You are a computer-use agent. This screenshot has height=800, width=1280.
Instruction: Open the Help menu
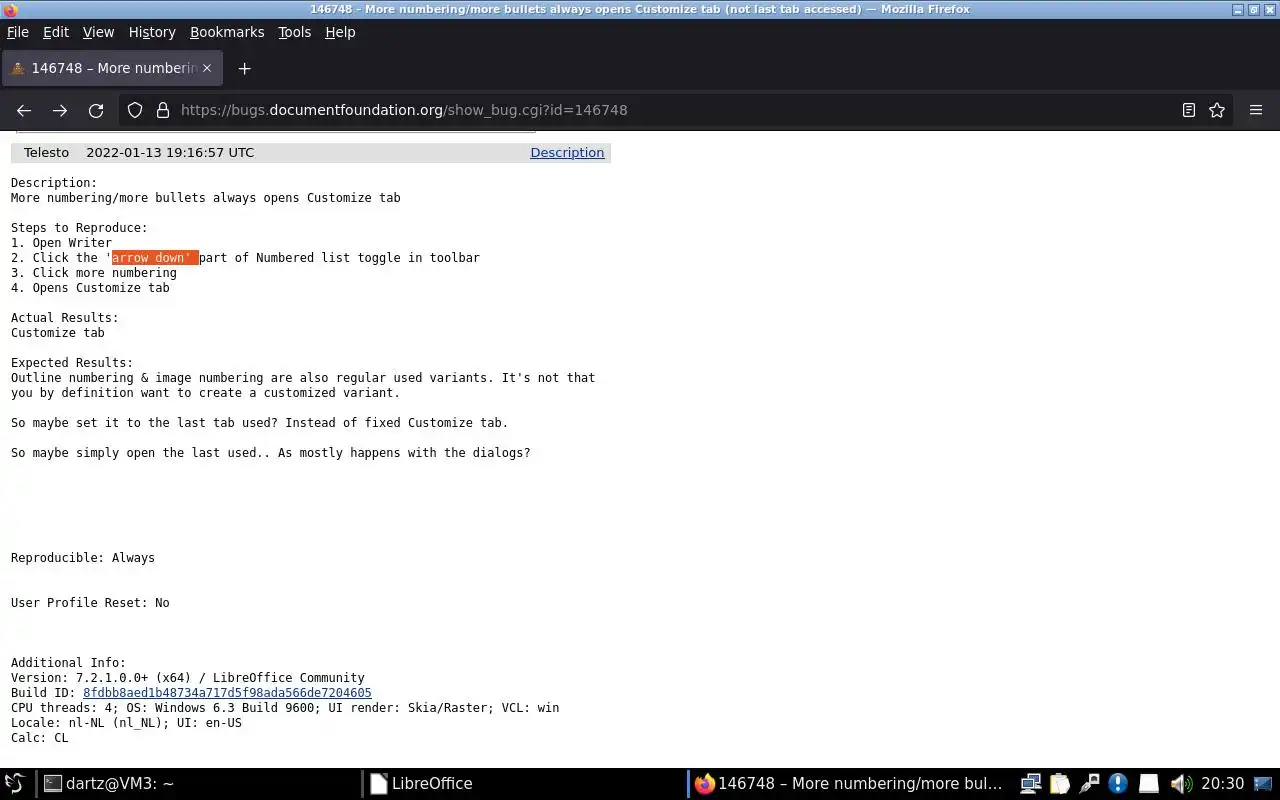340,32
